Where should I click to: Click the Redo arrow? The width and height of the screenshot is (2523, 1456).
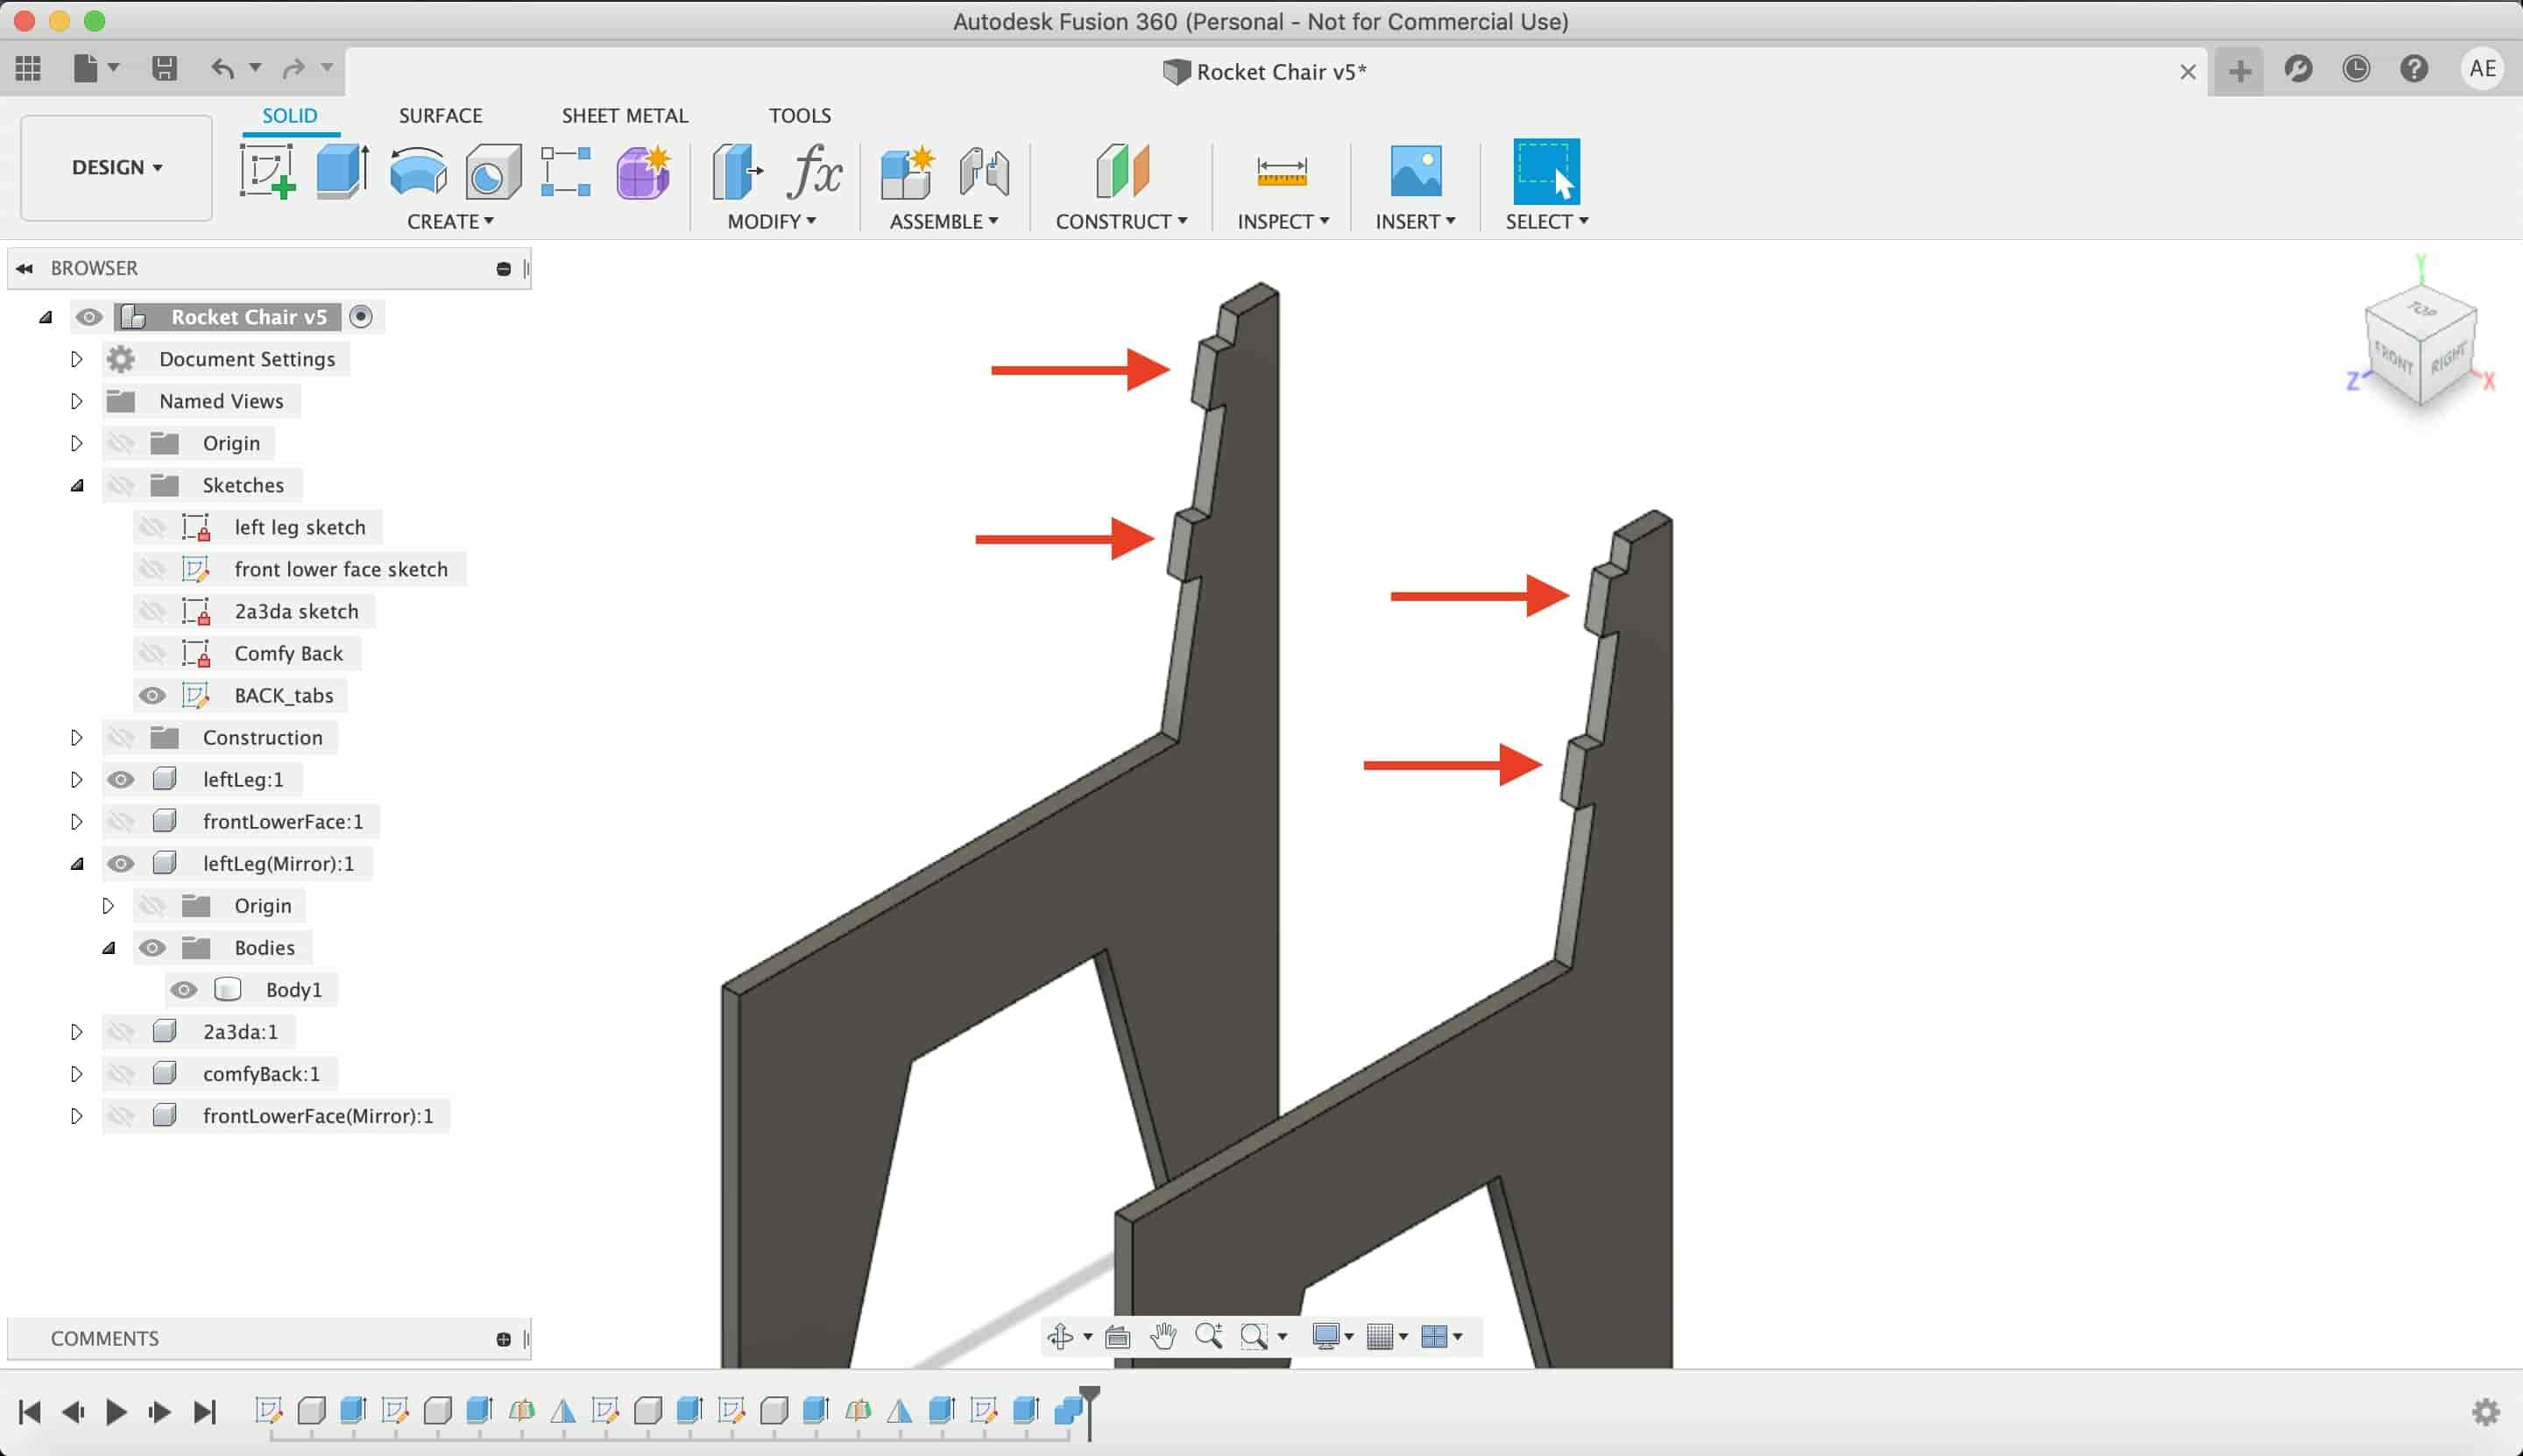click(293, 68)
